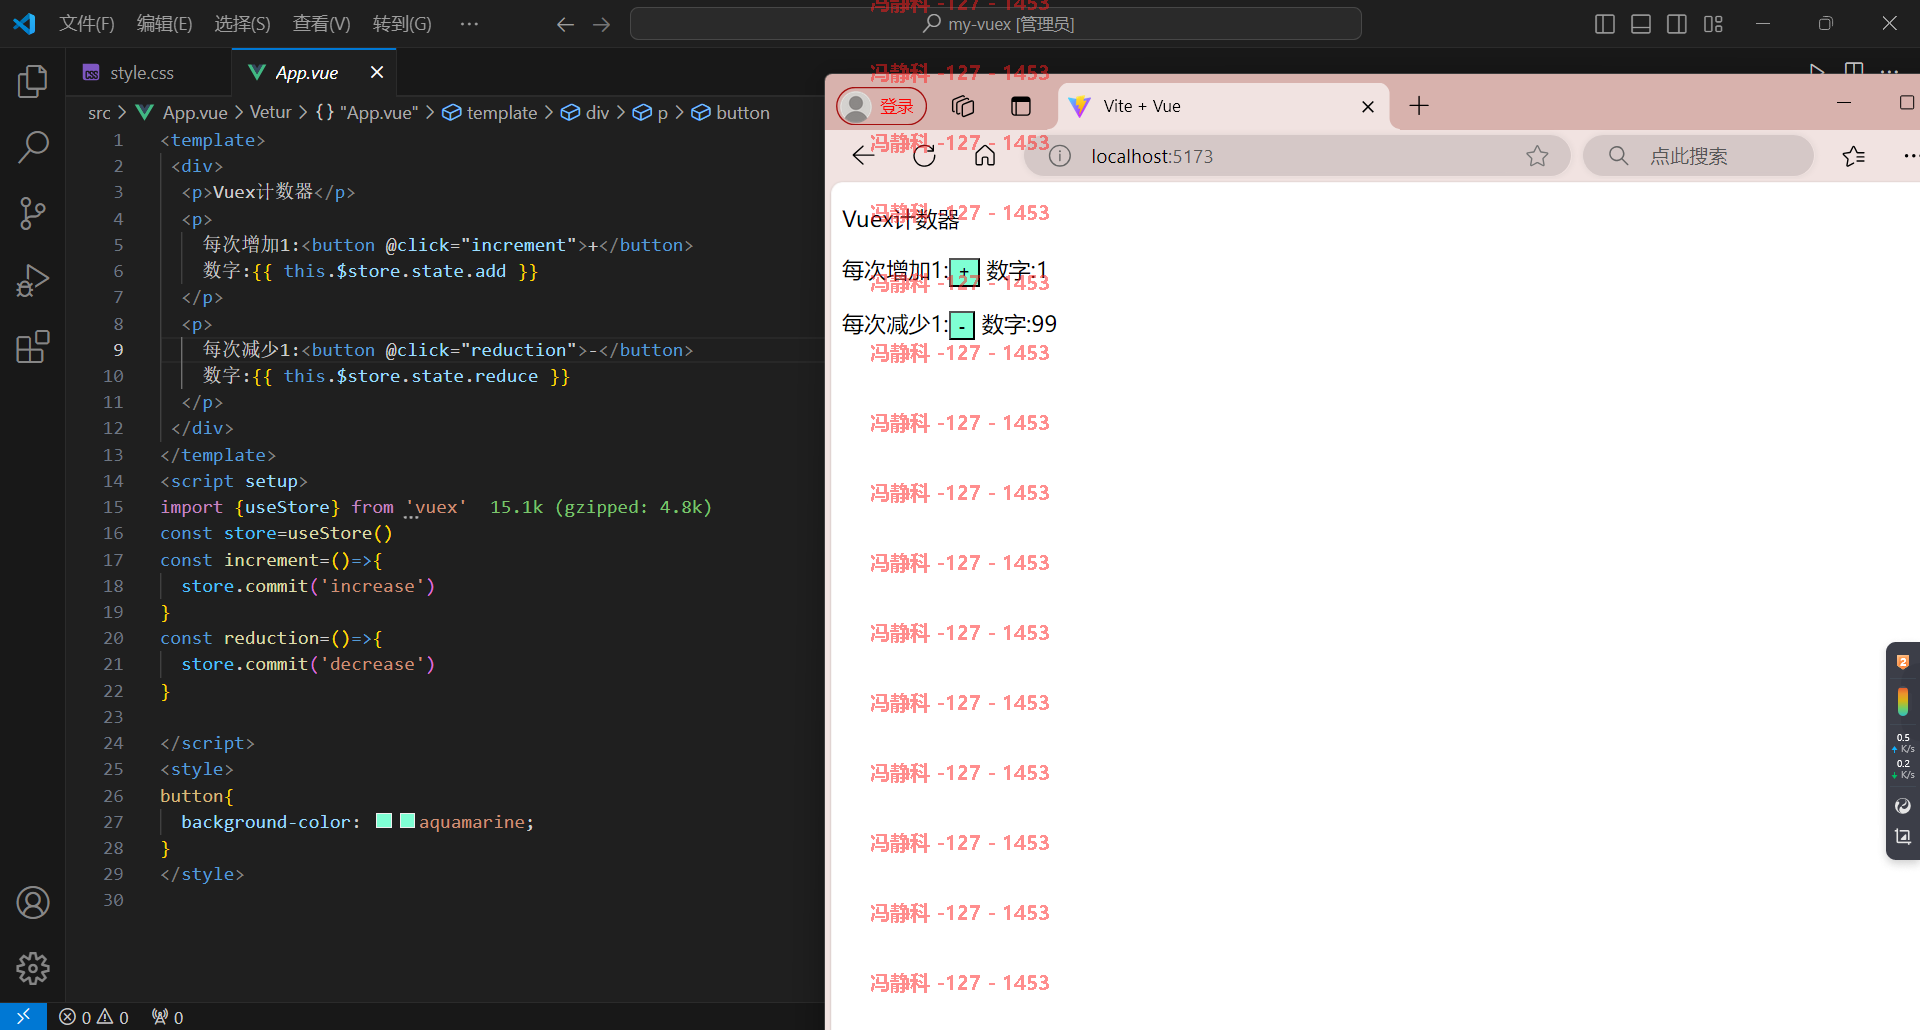Viewport: 1920px width, 1030px height.
Task: Click the ports forwarded status indicator
Action: [167, 1017]
